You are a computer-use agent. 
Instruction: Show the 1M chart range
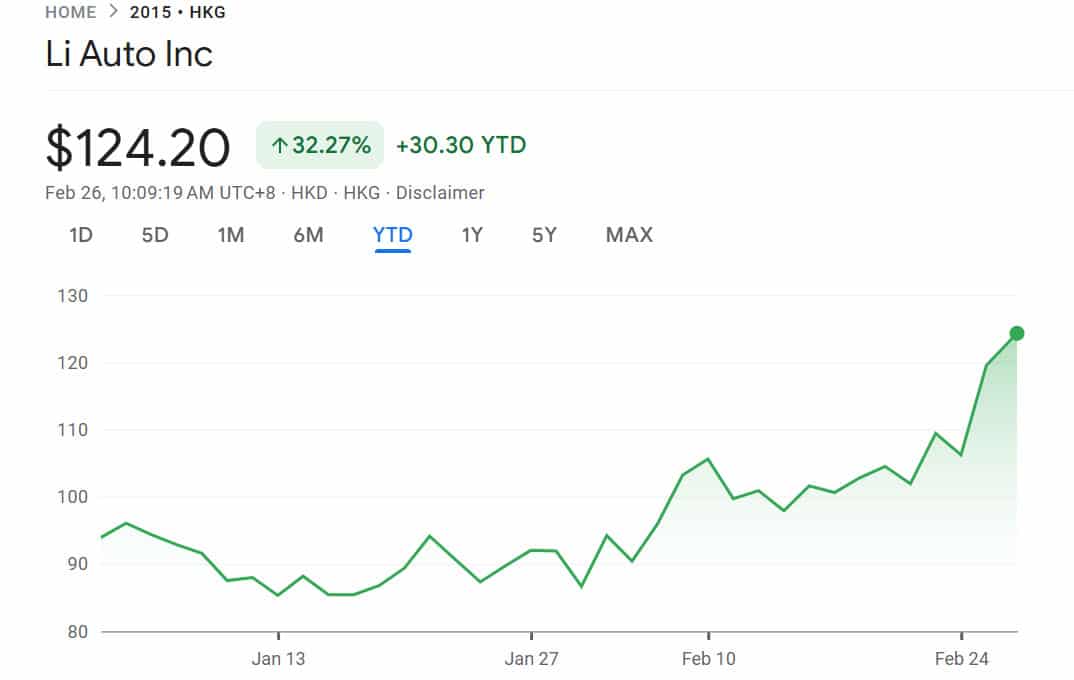coord(231,235)
